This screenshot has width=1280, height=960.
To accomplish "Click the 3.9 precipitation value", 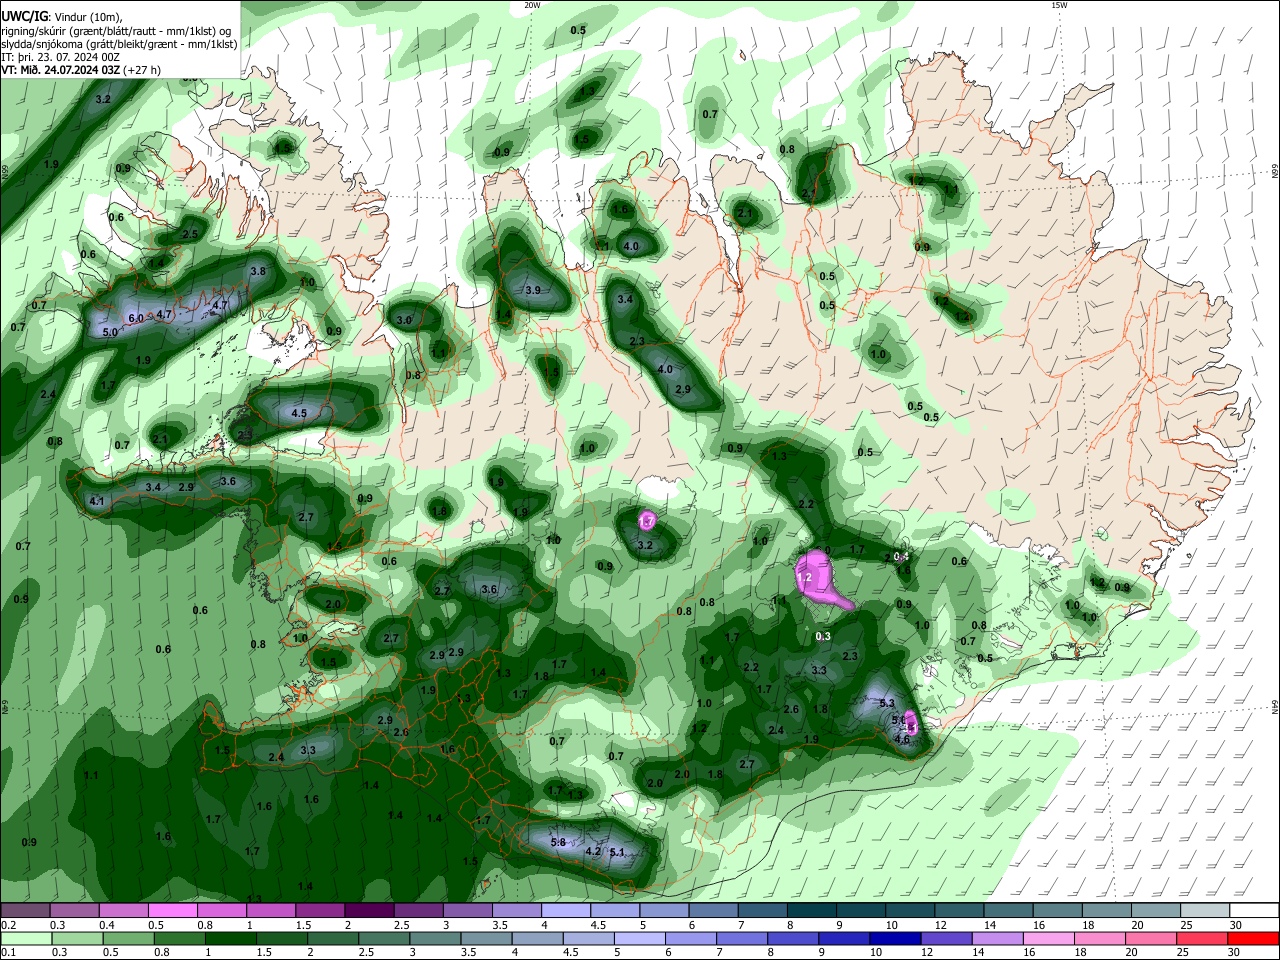I will (533, 290).
